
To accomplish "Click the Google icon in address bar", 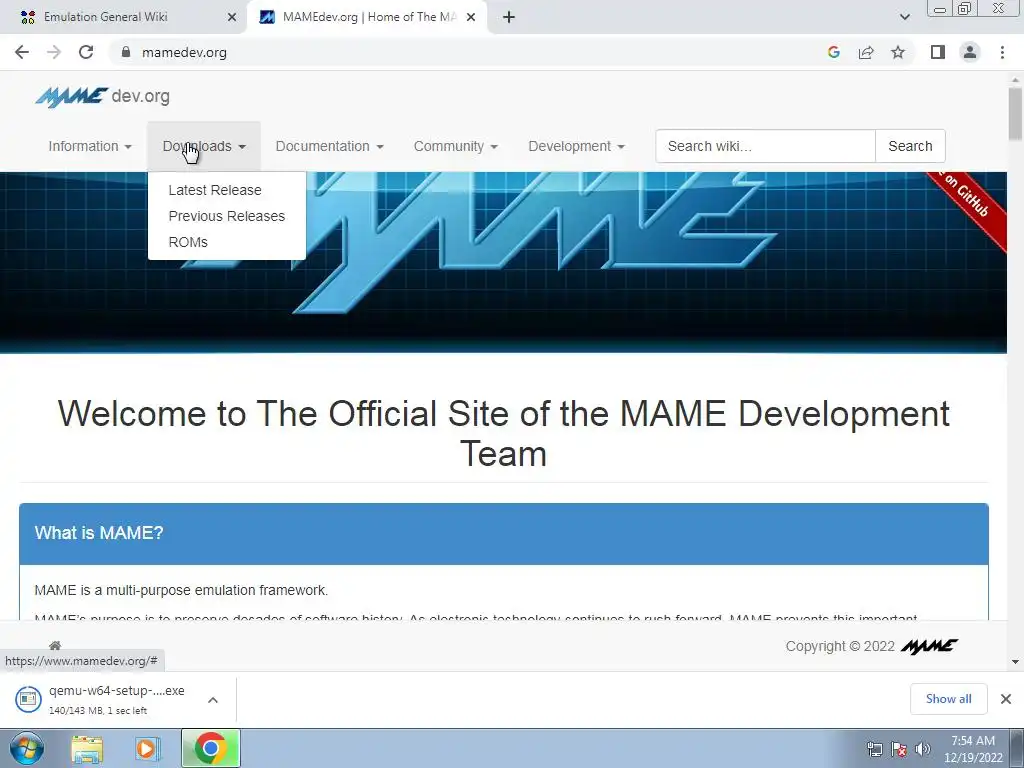I will (x=833, y=52).
